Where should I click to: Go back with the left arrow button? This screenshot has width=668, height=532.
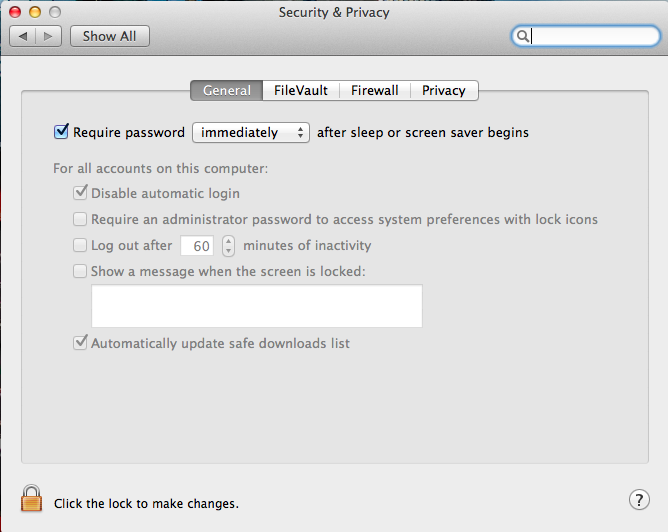(x=23, y=36)
